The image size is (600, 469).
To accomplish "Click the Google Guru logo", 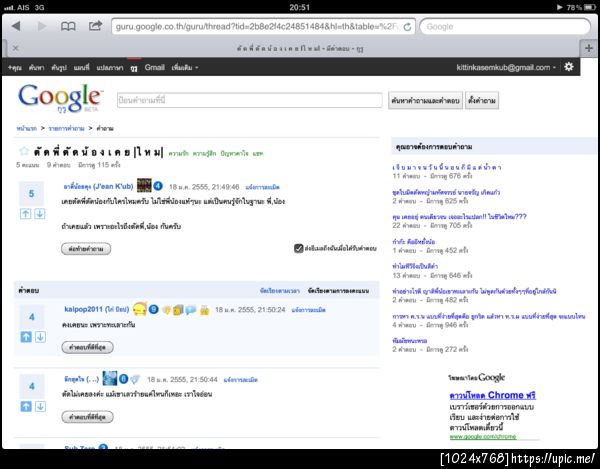I will [x=60, y=98].
